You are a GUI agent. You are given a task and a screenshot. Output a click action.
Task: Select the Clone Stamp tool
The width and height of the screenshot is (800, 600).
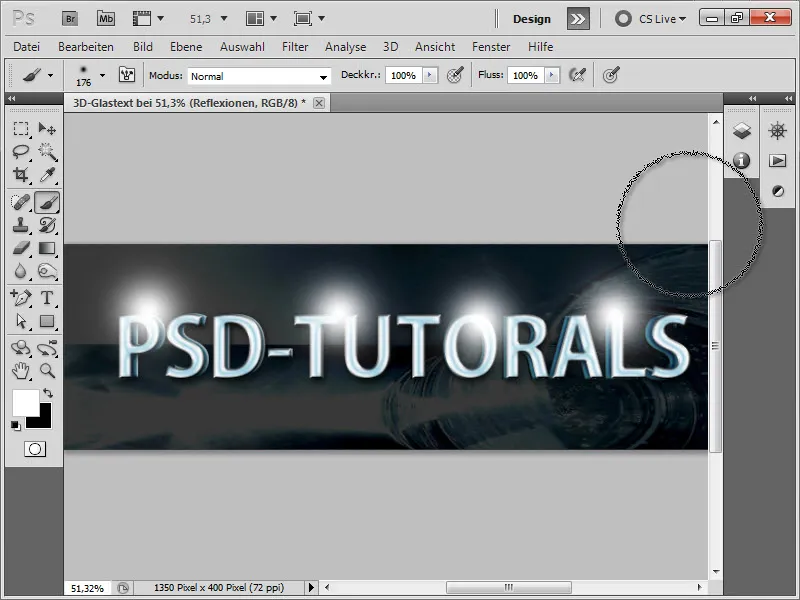point(21,225)
